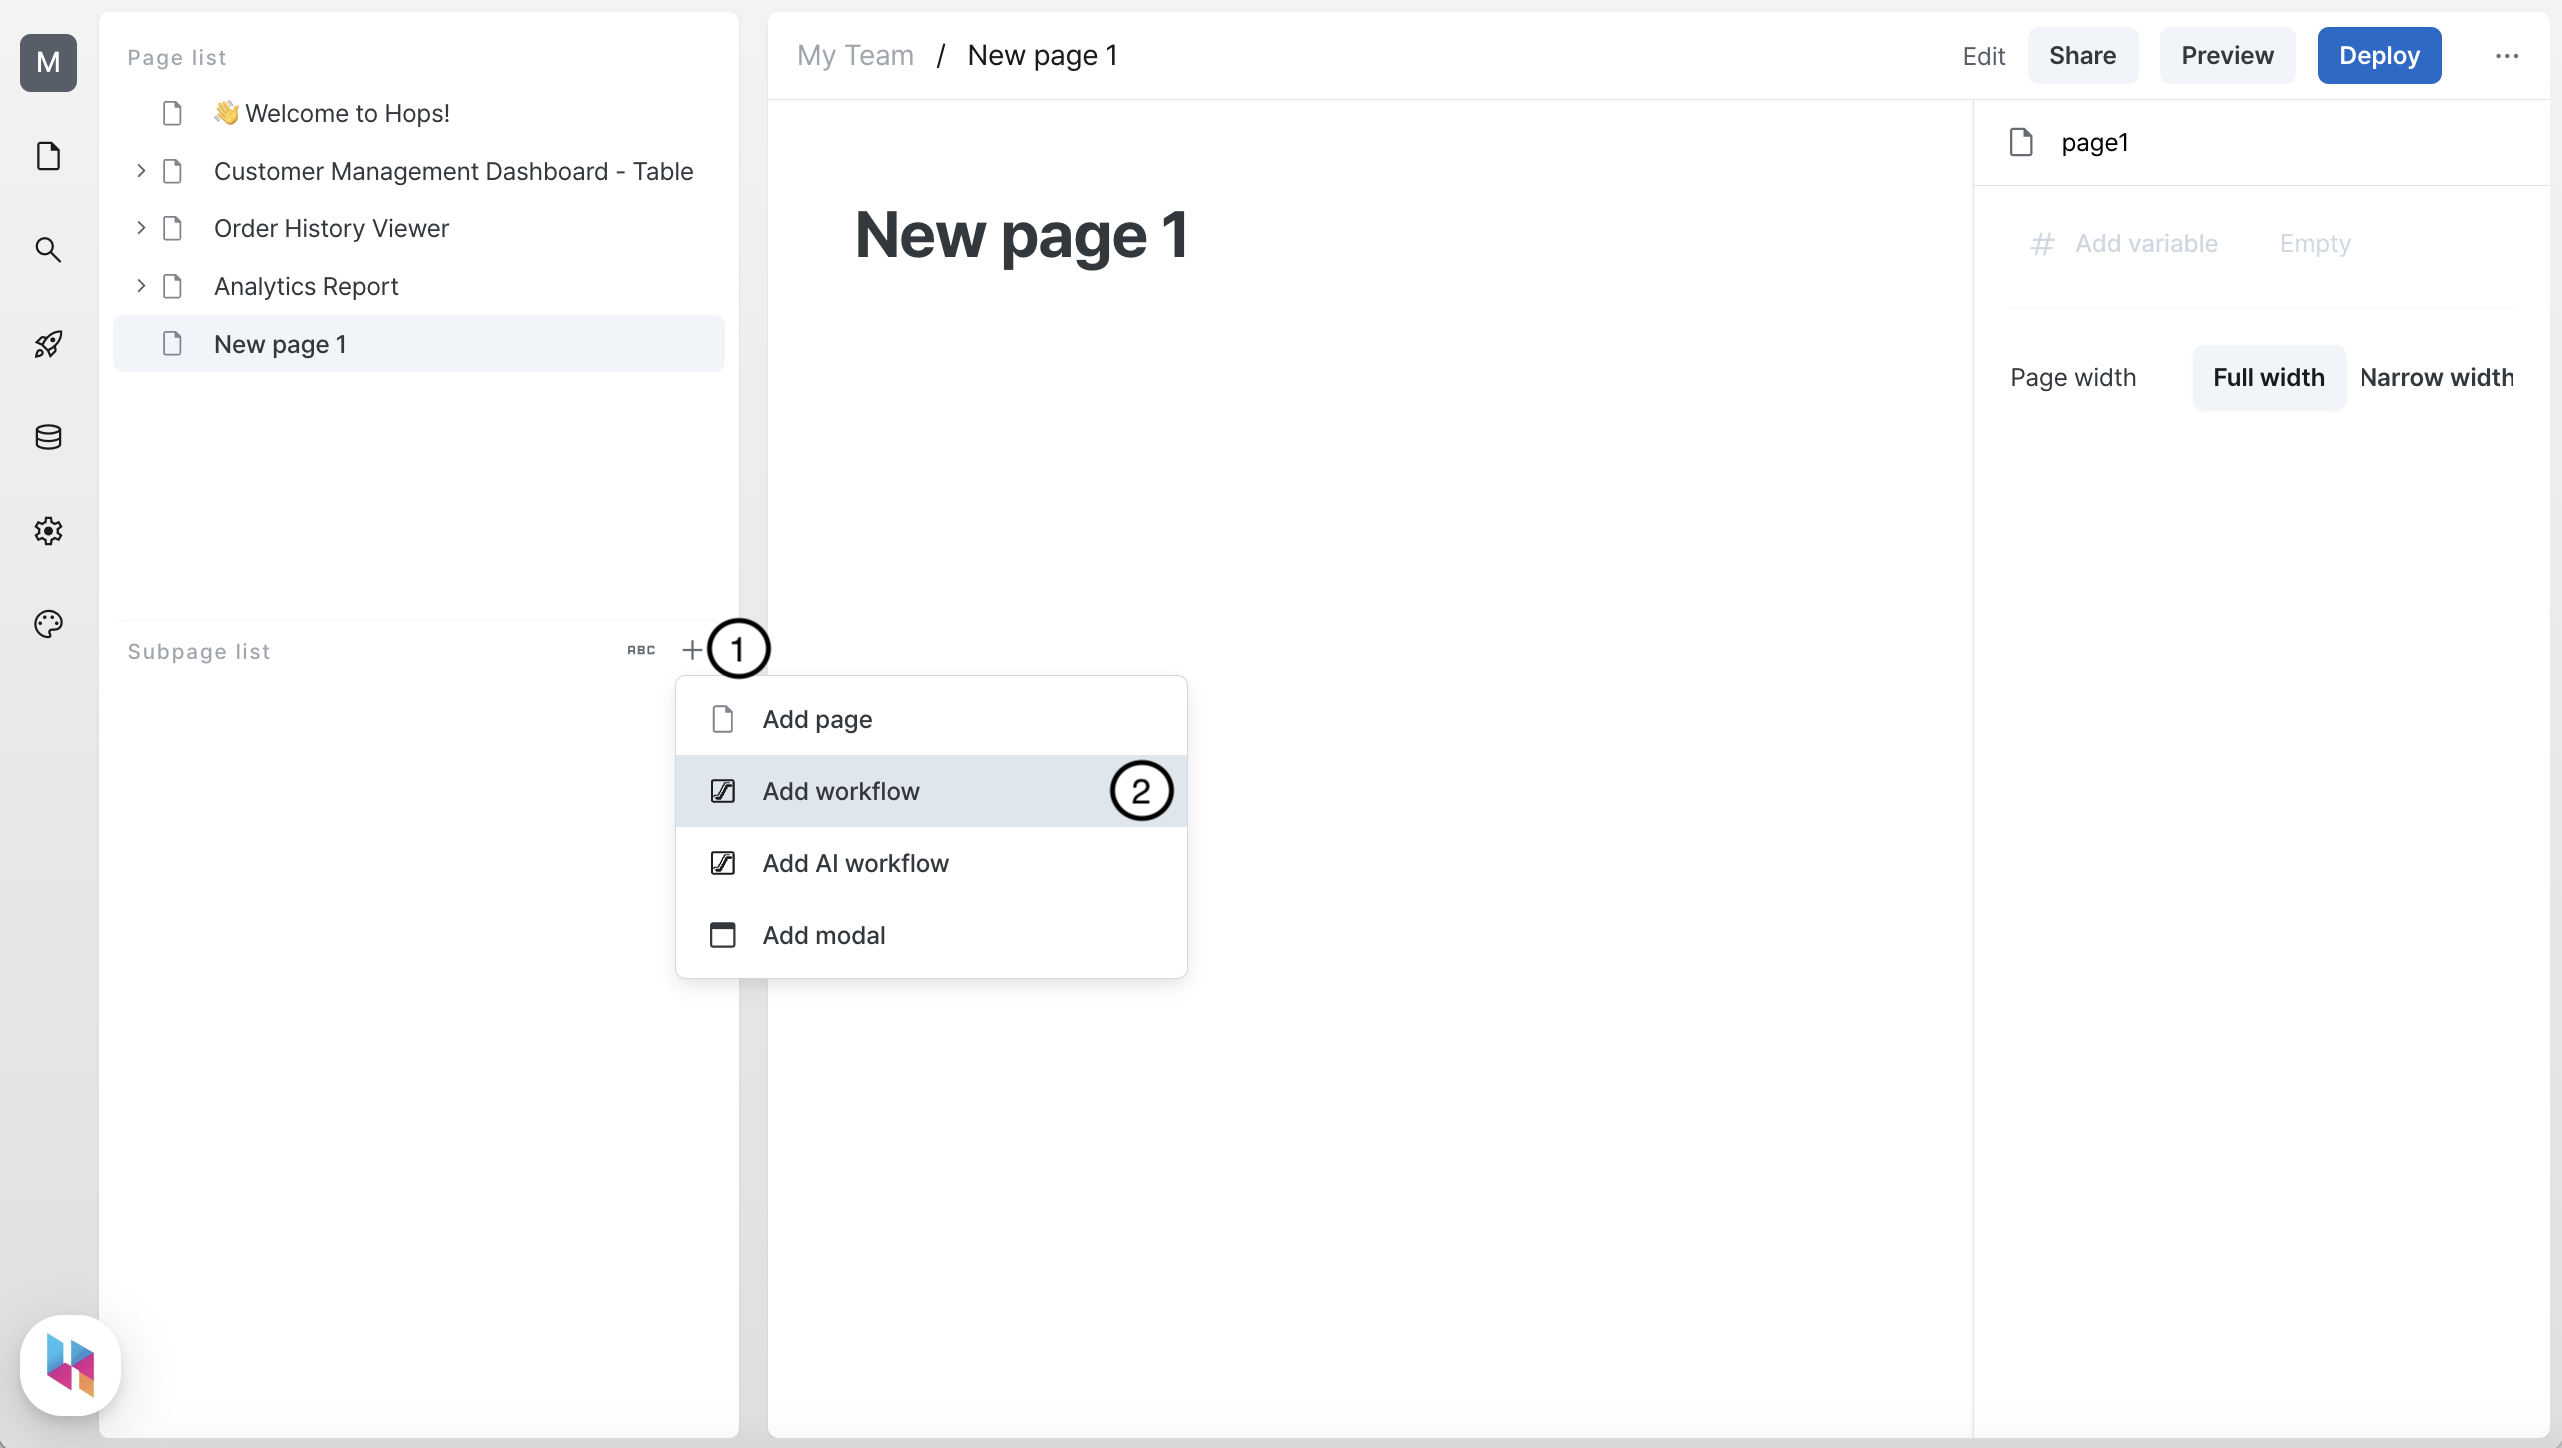
Task: Click the Add workflow menu item
Action: pyautogui.click(x=839, y=790)
